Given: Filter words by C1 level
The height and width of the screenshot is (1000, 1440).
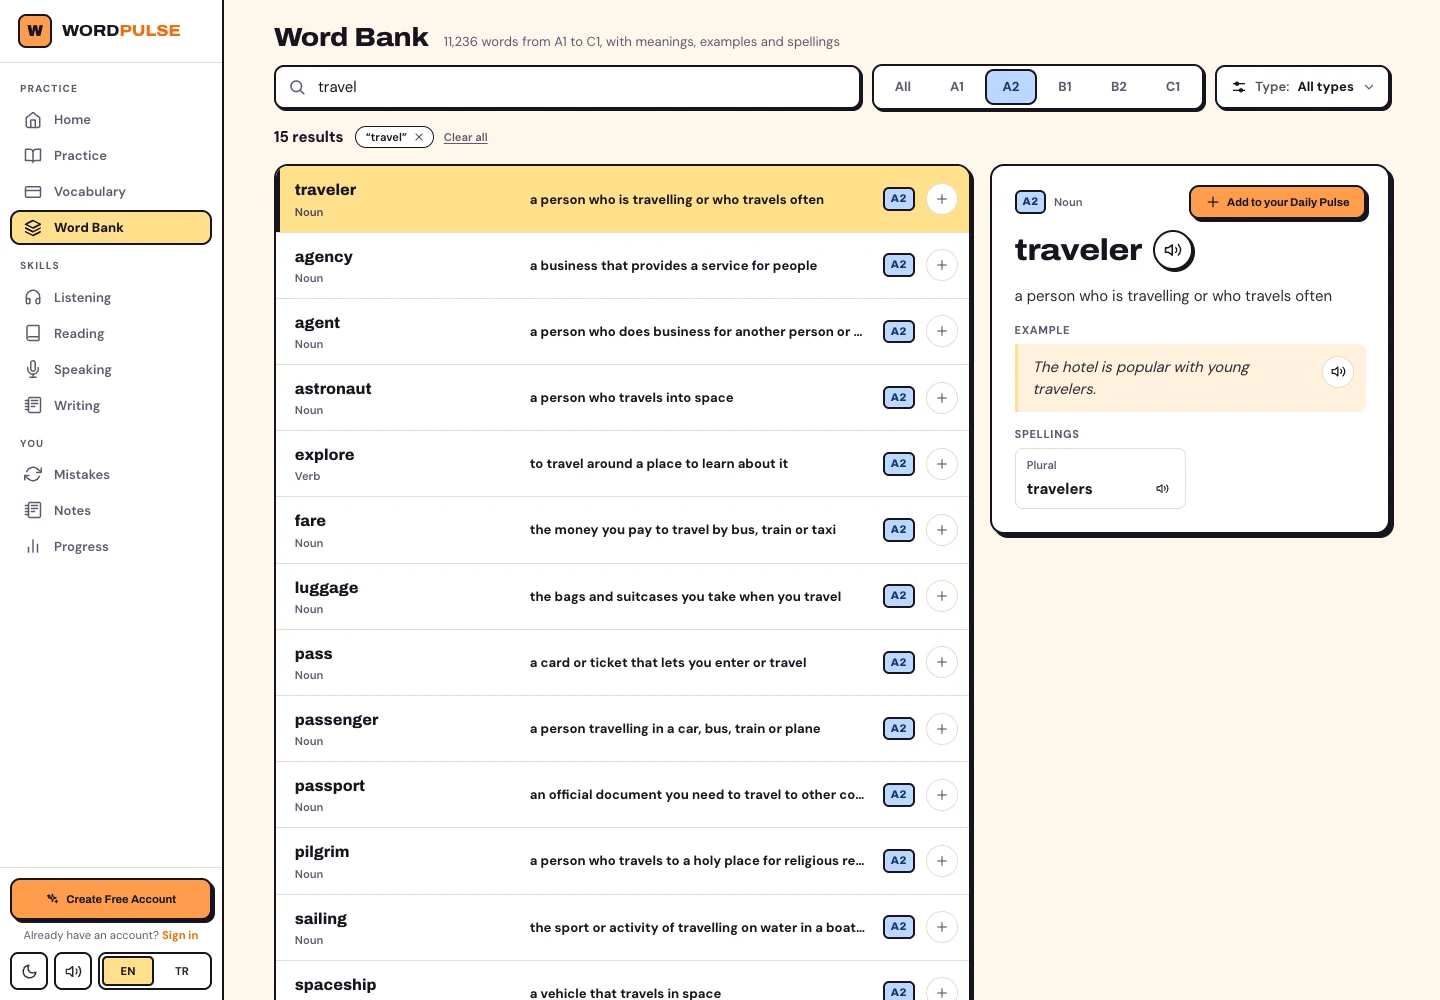Looking at the screenshot, I should click(1173, 87).
